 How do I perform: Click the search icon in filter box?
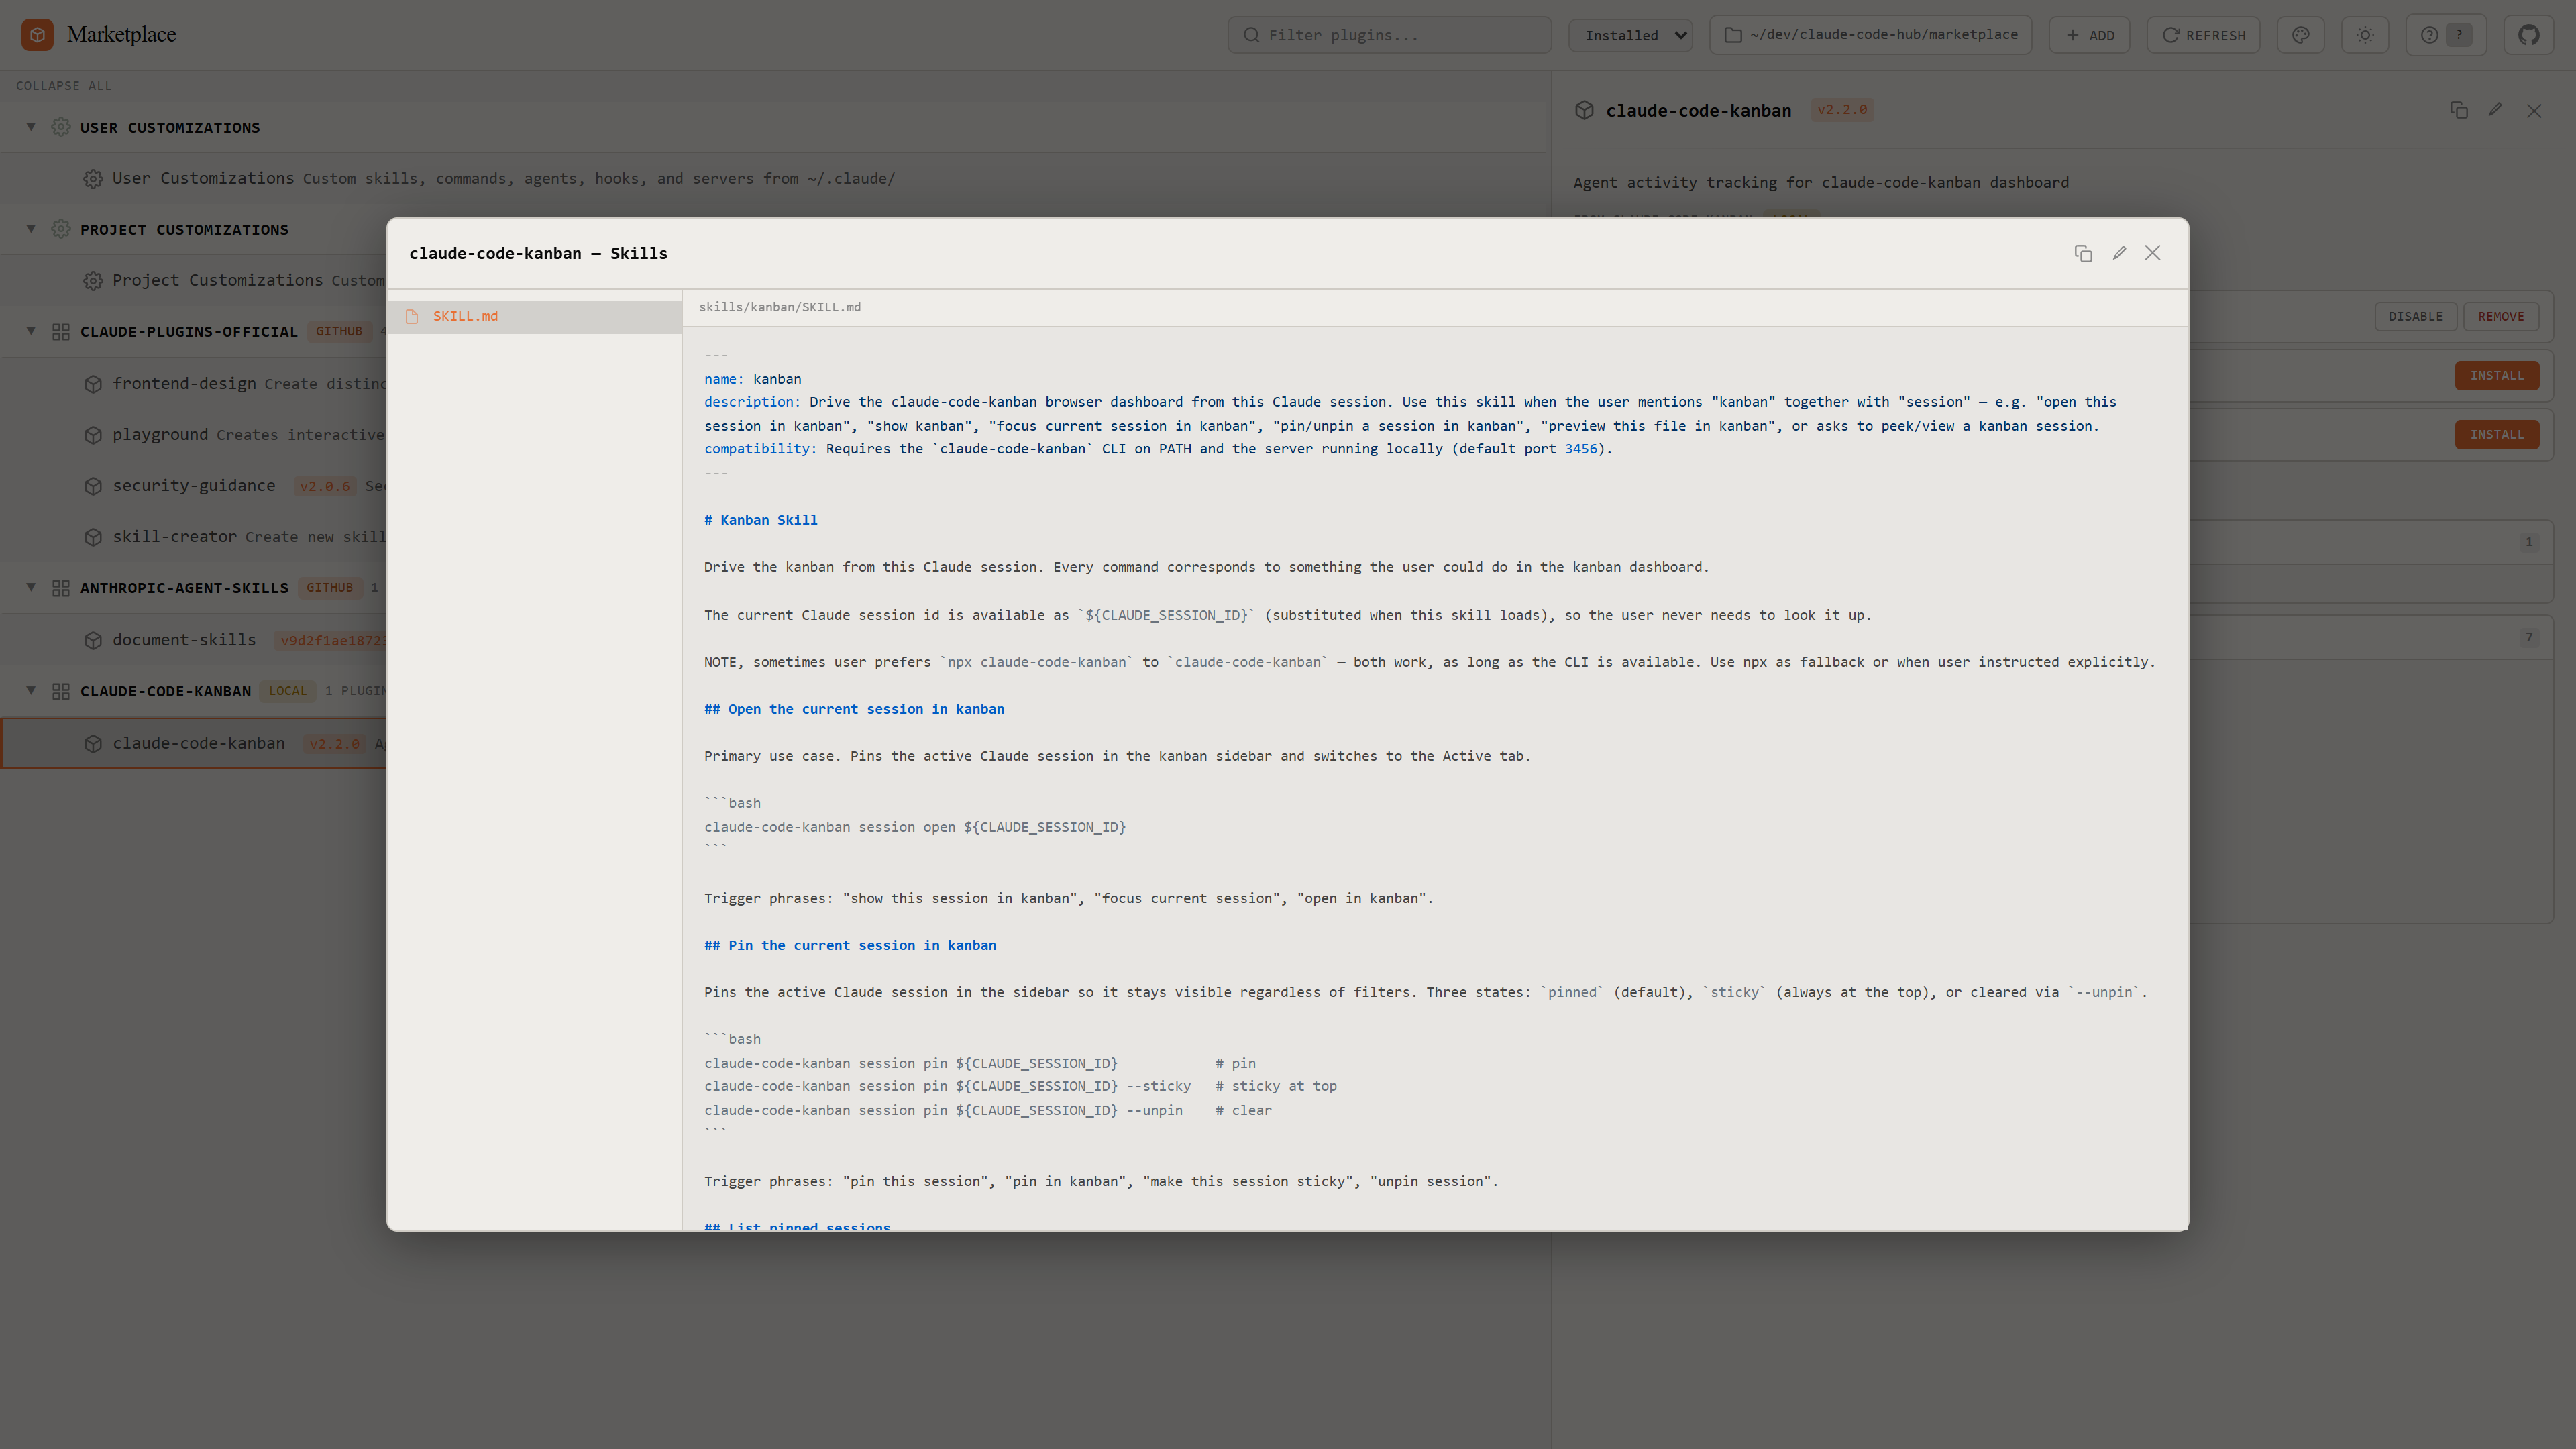tap(1251, 35)
